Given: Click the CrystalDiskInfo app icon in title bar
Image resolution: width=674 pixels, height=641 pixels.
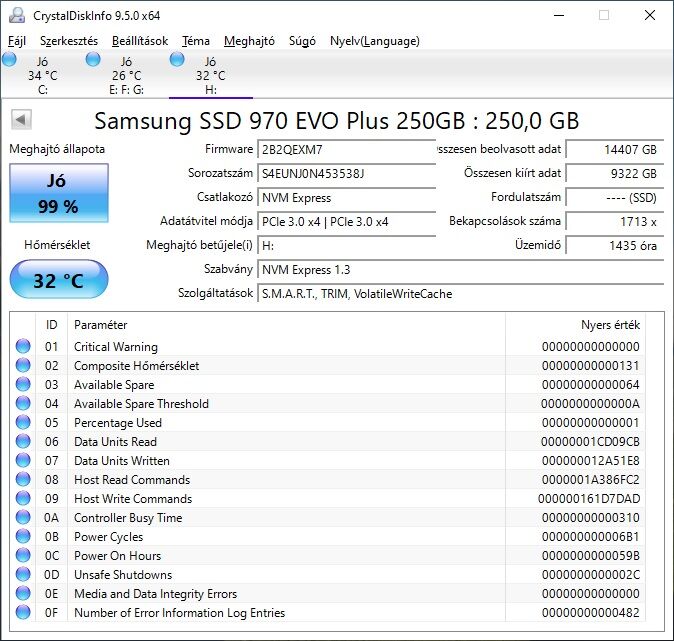Looking at the screenshot, I should [x=17, y=15].
